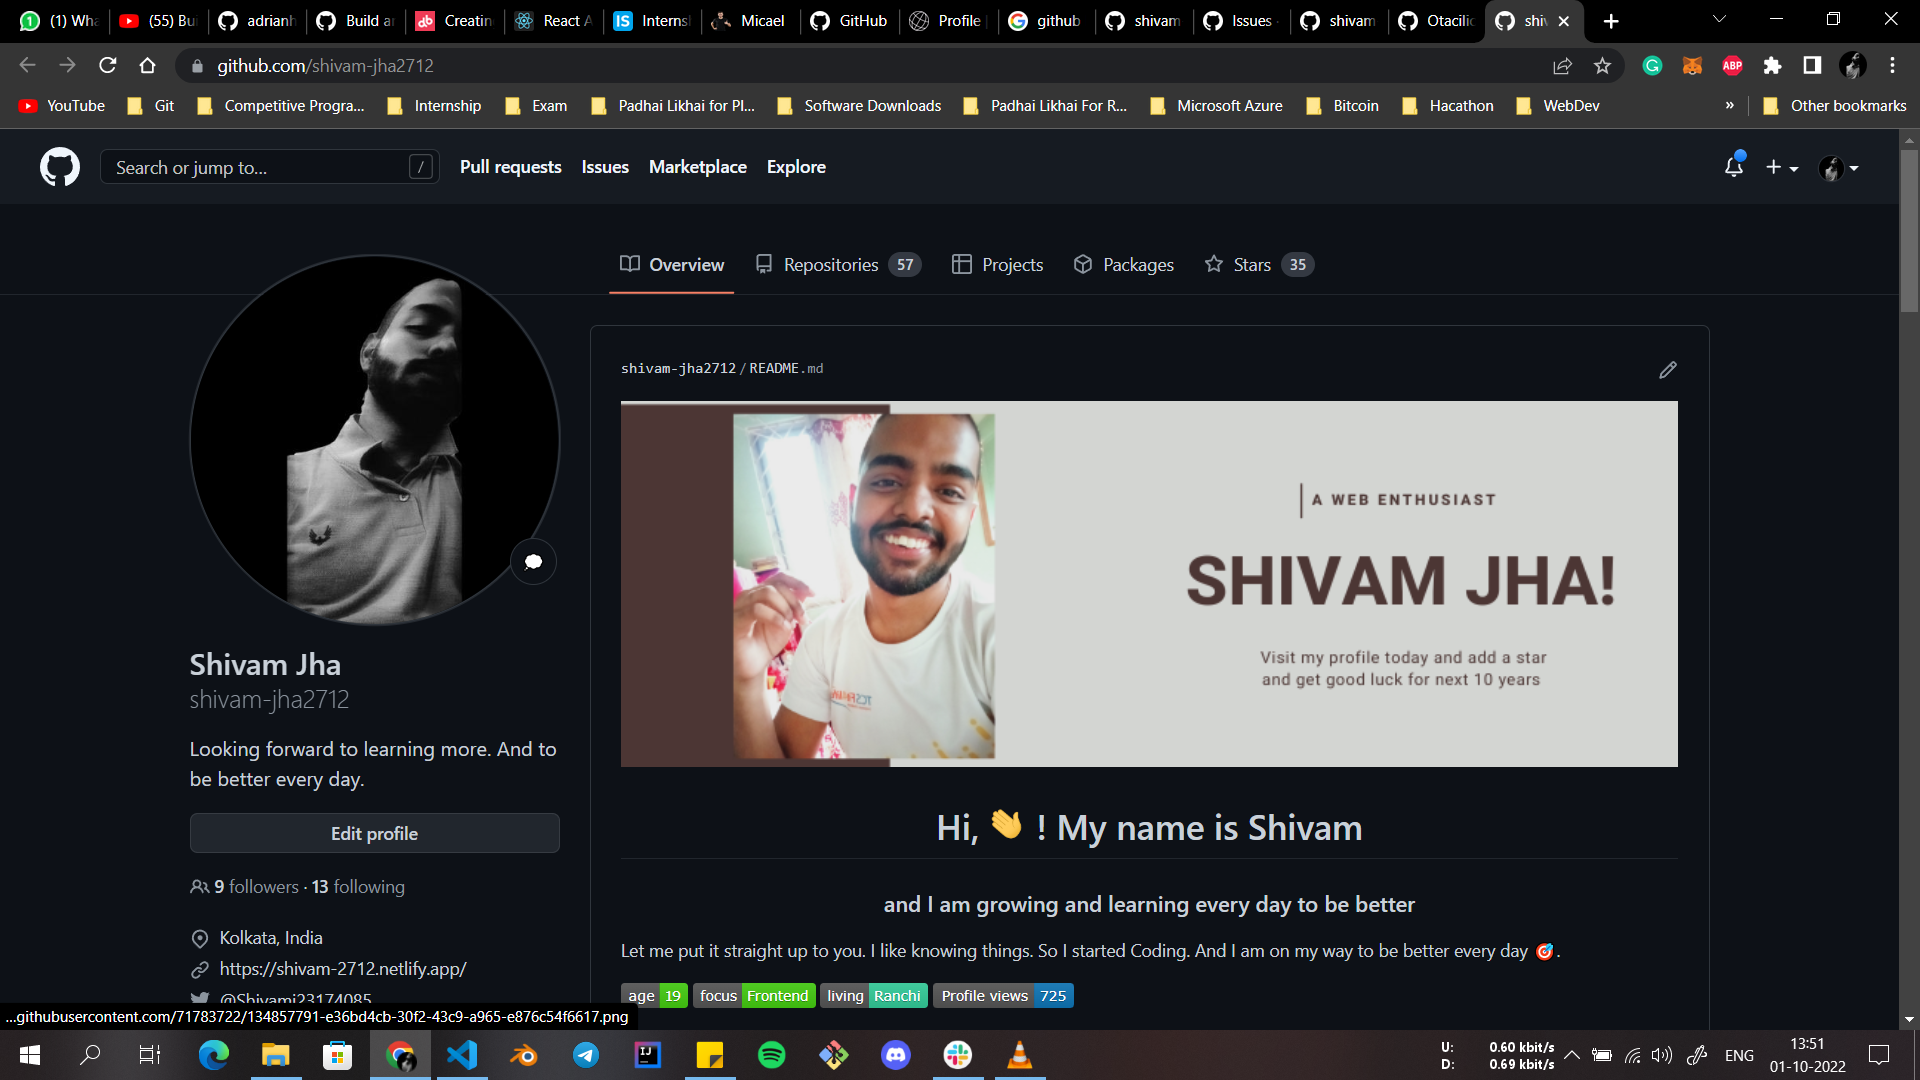Screen dimensions: 1920x1080
Task: Toggle the bookmark star for this page
Action: pyautogui.click(x=1603, y=66)
